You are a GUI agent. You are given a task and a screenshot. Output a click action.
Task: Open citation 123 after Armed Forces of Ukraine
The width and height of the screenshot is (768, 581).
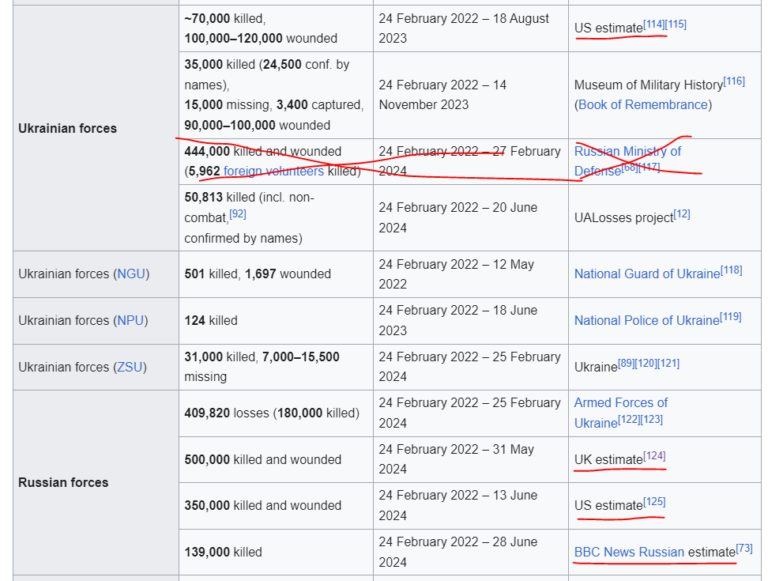click(x=651, y=419)
